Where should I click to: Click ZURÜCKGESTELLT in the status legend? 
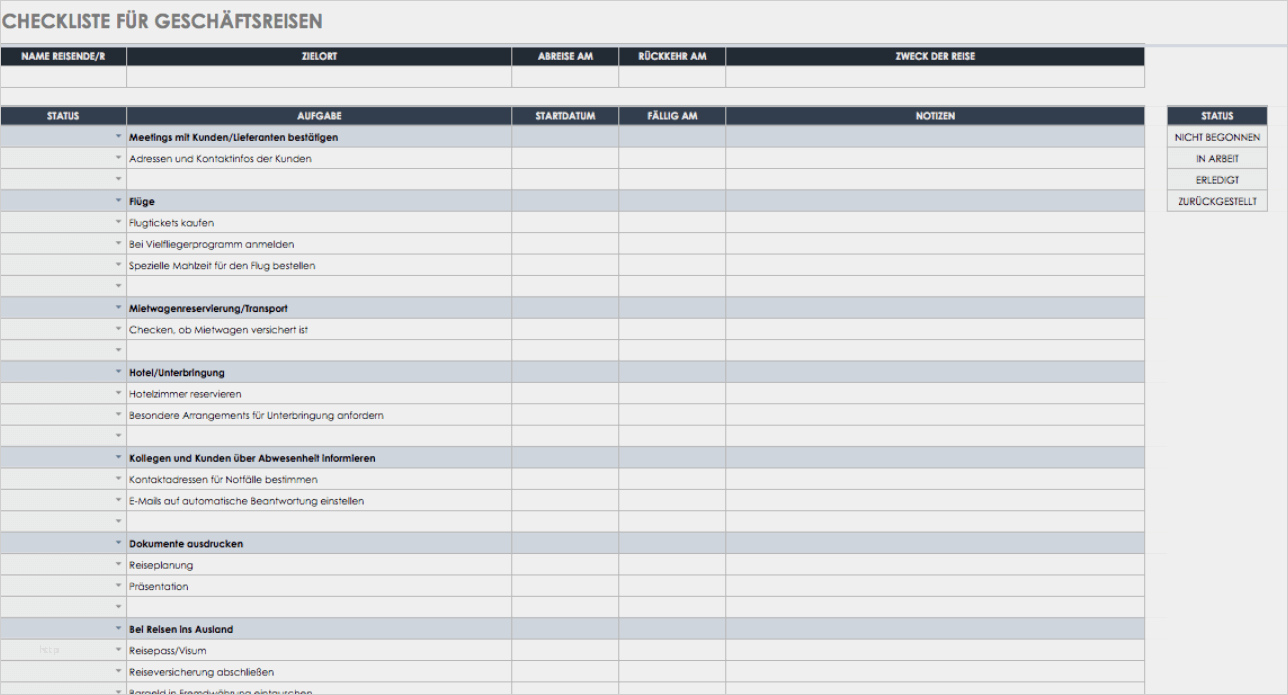[x=1217, y=202]
